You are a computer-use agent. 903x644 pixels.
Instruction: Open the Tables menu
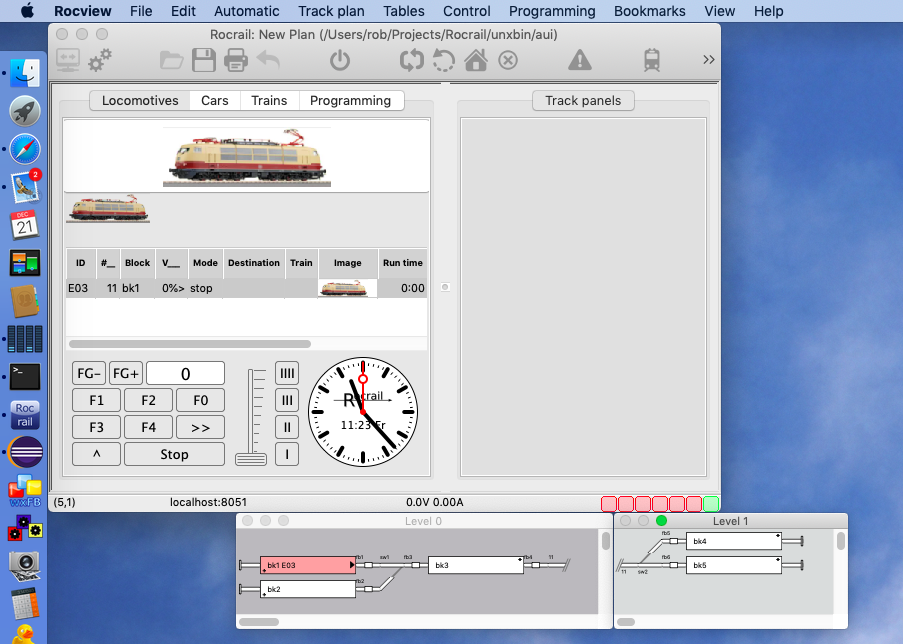404,11
